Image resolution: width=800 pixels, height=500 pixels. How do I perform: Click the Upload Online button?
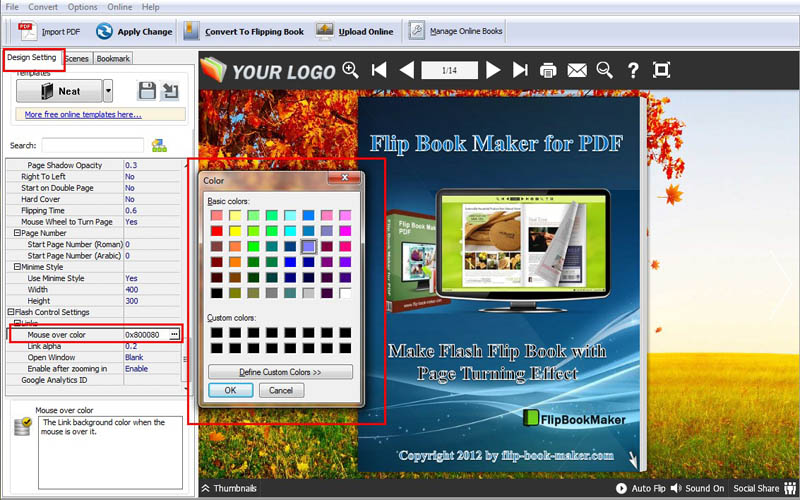click(355, 32)
